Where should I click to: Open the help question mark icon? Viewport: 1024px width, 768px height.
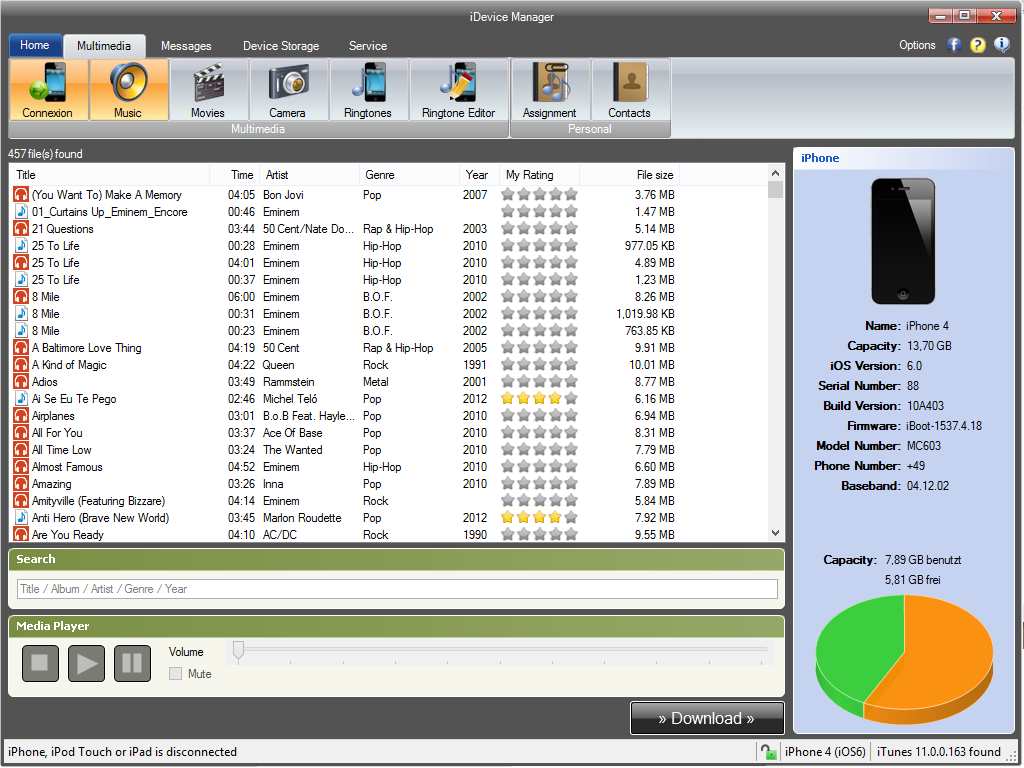click(977, 45)
